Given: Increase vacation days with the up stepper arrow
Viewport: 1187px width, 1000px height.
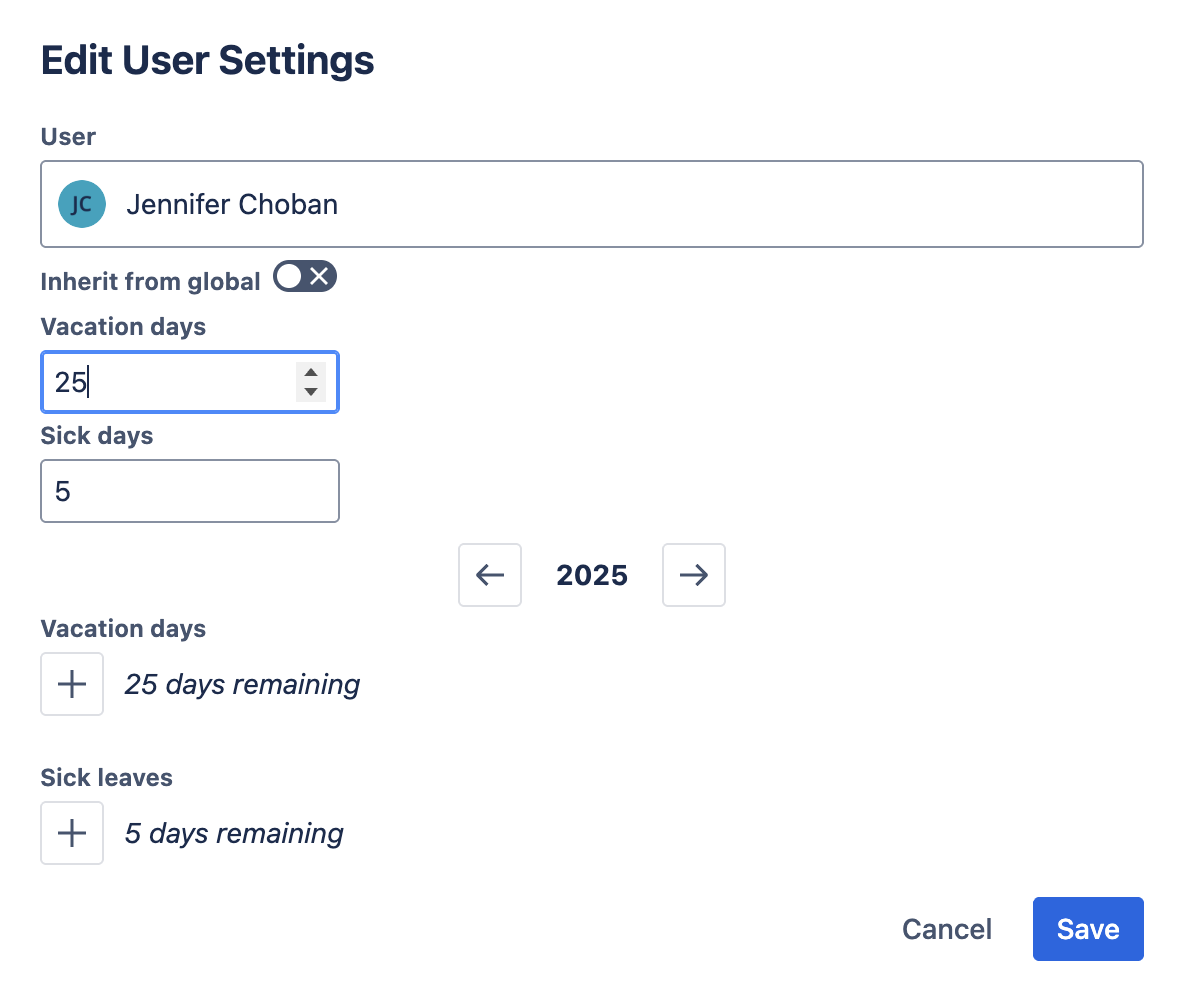Looking at the screenshot, I should [311, 372].
